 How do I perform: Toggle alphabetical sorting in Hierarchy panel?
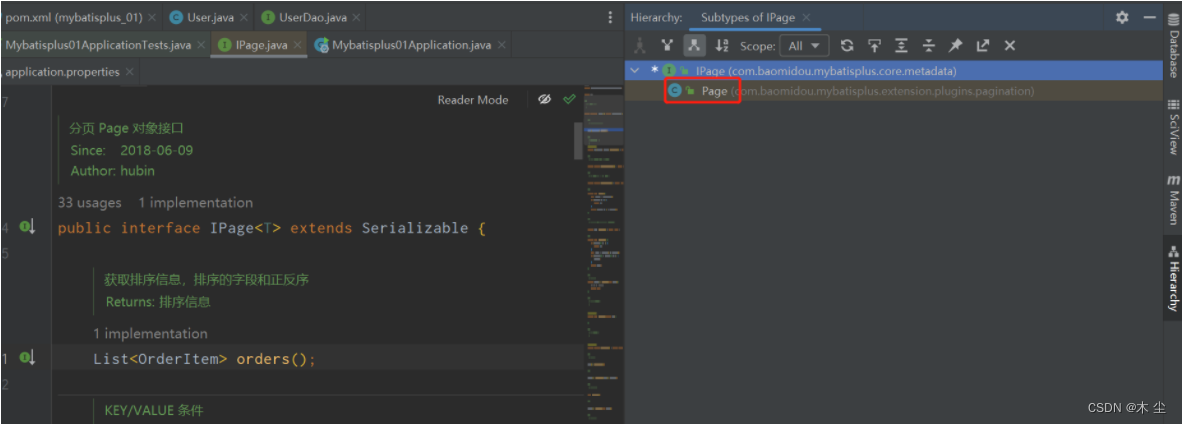[x=722, y=46]
